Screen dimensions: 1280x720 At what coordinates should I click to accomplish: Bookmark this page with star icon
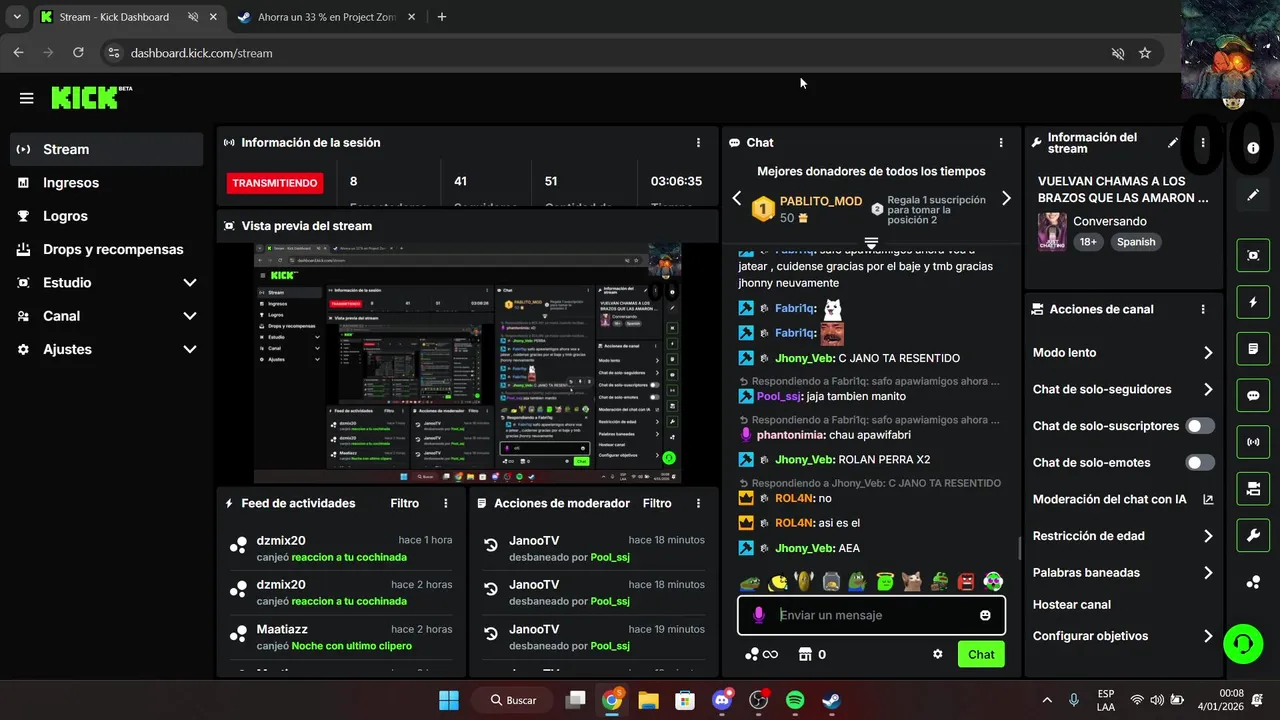pyautogui.click(x=1145, y=53)
